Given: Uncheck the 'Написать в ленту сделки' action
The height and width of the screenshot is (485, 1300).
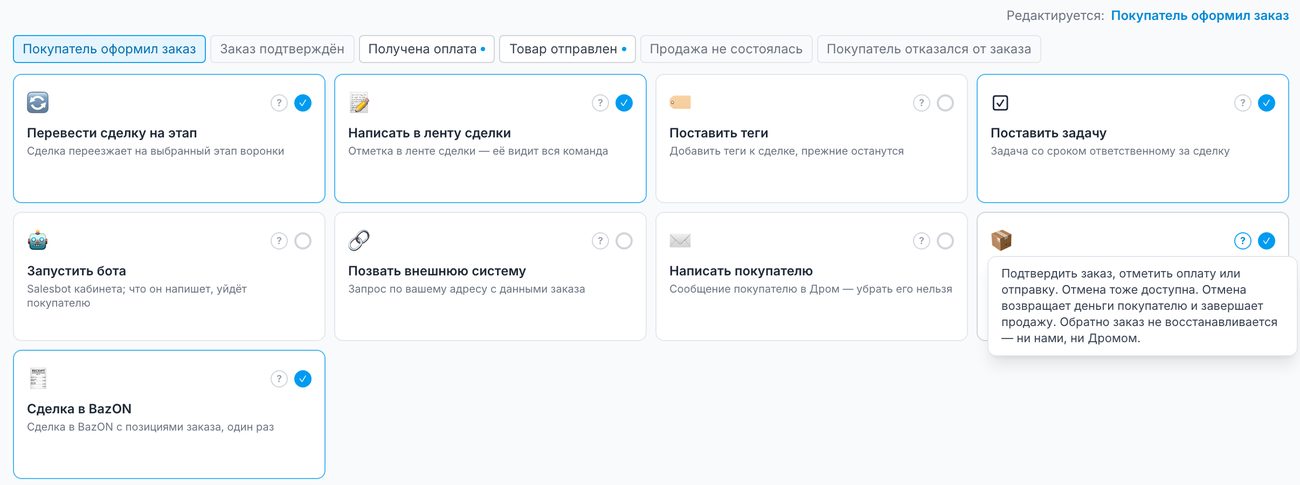Looking at the screenshot, I should 624,102.
